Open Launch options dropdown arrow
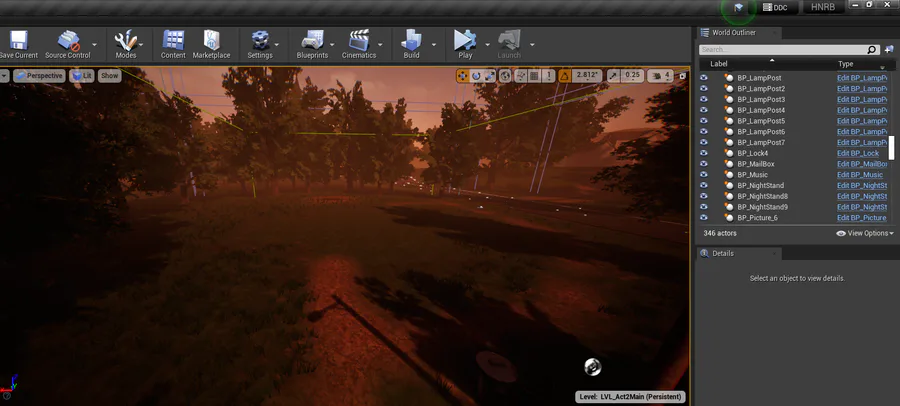Screen dimensions: 900x406 tap(532, 44)
